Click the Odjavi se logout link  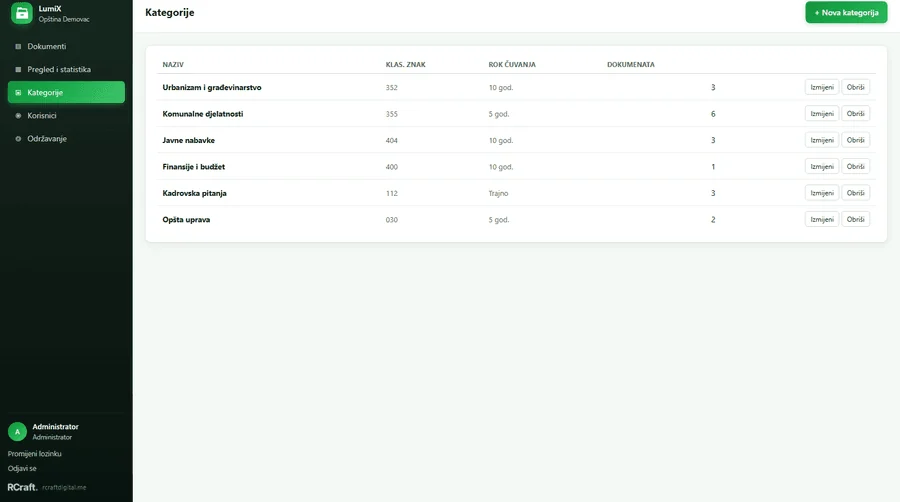click(22, 469)
